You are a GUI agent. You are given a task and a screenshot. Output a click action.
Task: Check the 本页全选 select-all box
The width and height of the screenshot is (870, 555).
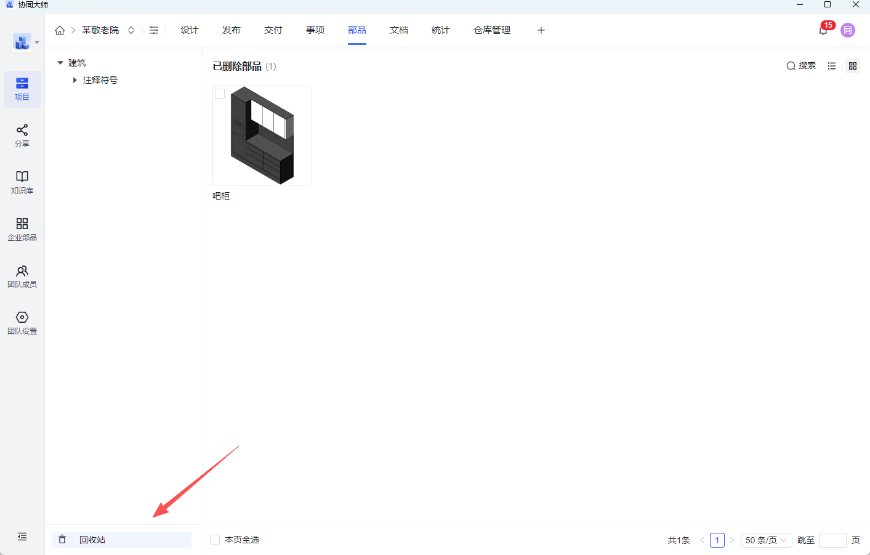[x=215, y=540]
